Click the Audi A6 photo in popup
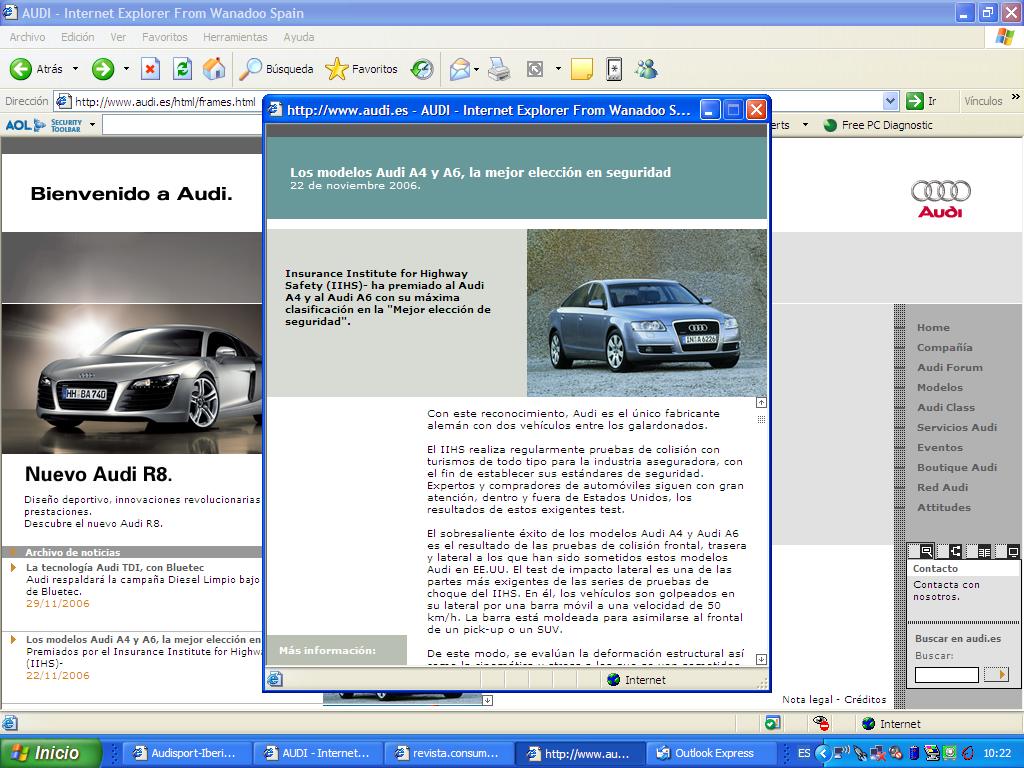This screenshot has width=1024, height=768. tap(647, 313)
